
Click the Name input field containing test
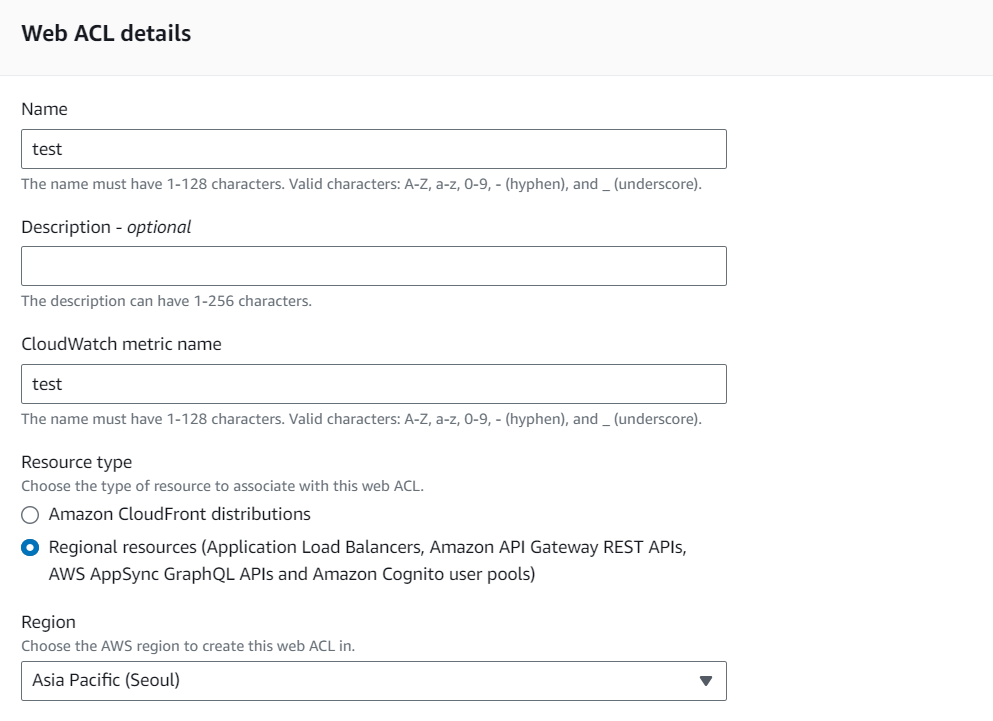(373, 149)
